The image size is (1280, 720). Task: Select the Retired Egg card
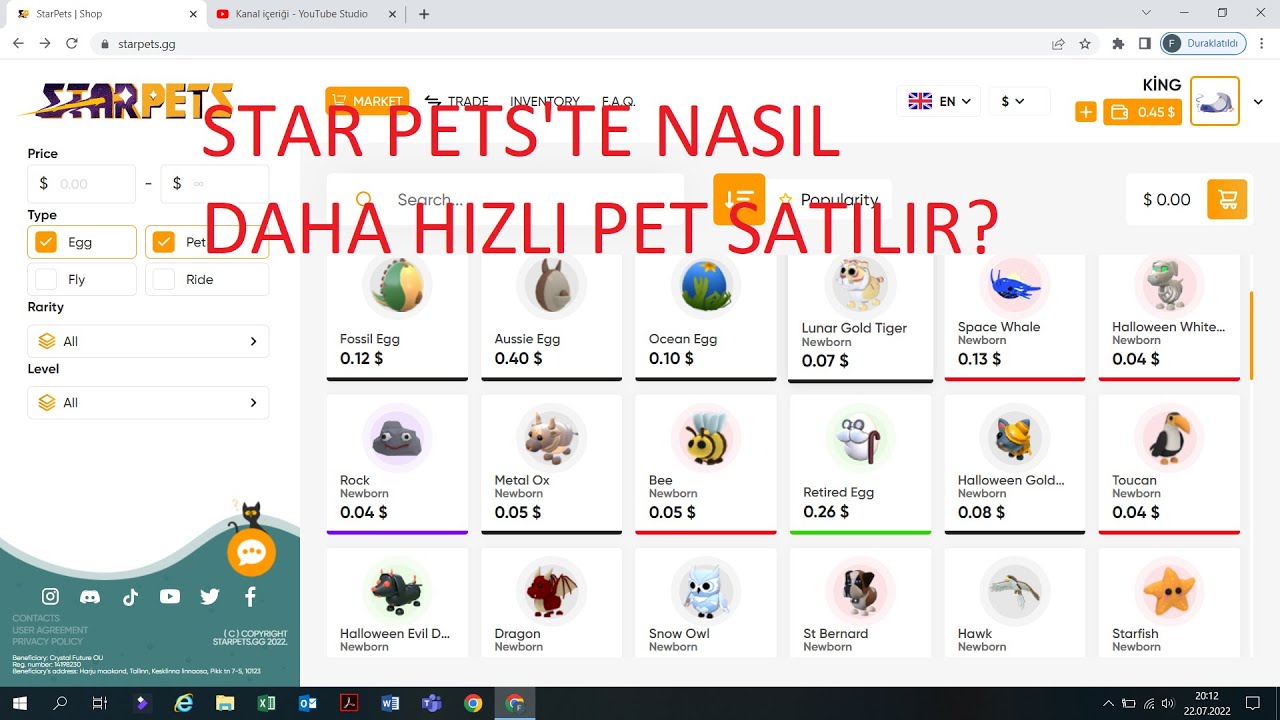(860, 464)
